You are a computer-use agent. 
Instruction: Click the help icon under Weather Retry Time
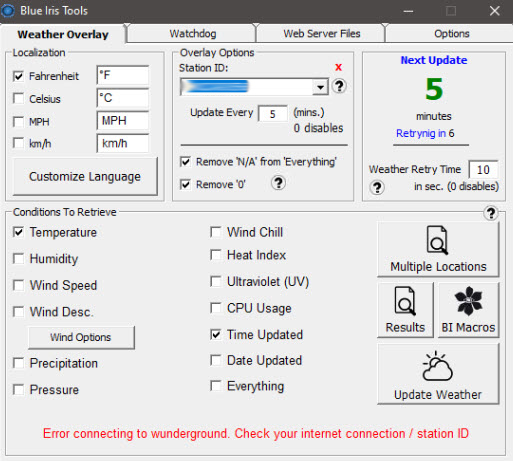click(x=377, y=187)
